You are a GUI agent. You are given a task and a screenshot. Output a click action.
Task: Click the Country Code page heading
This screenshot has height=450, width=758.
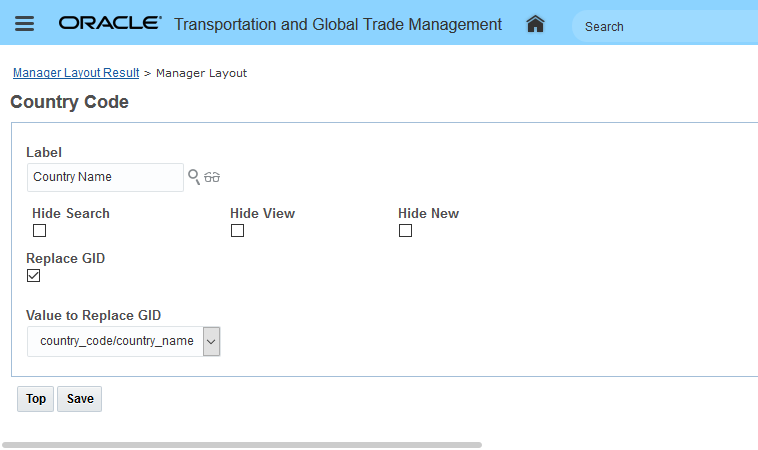pos(69,102)
